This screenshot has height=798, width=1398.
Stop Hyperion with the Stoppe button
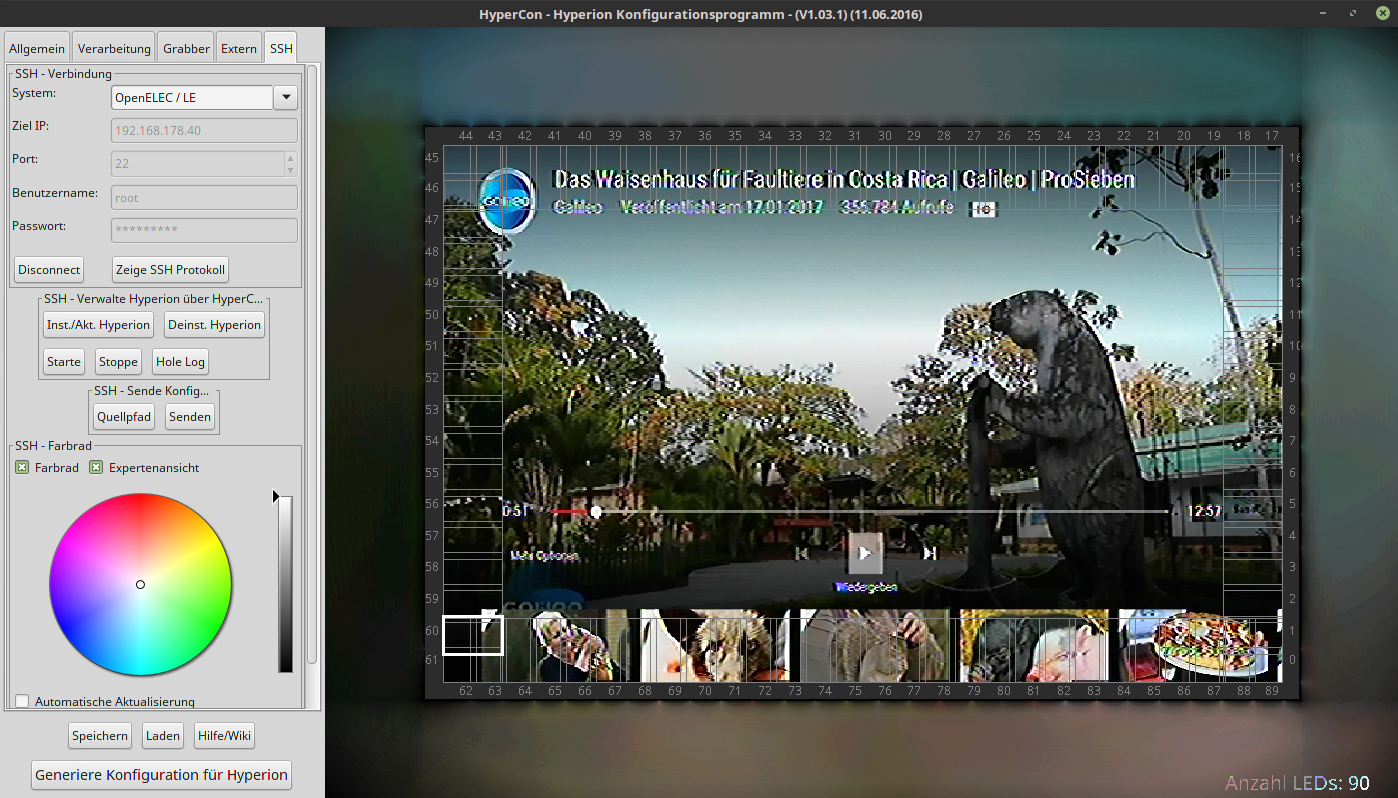click(x=119, y=362)
